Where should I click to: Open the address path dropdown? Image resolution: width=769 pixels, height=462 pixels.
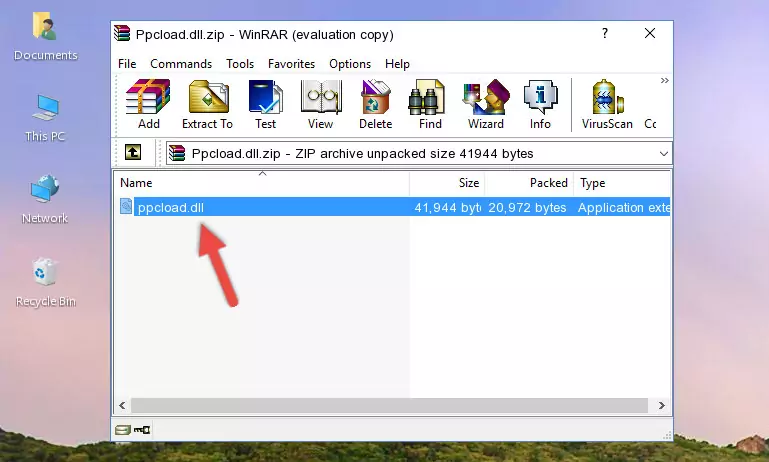tap(664, 154)
